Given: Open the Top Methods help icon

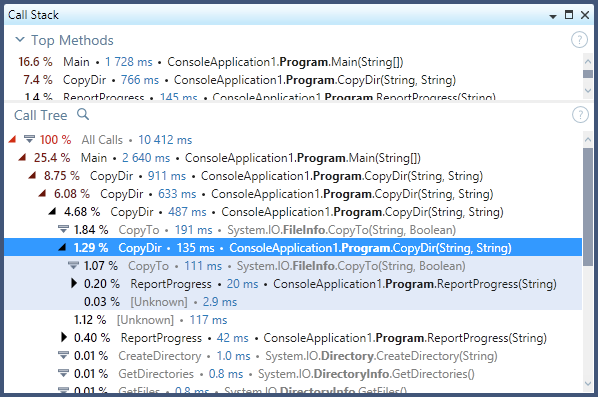Looking at the screenshot, I should coord(579,40).
